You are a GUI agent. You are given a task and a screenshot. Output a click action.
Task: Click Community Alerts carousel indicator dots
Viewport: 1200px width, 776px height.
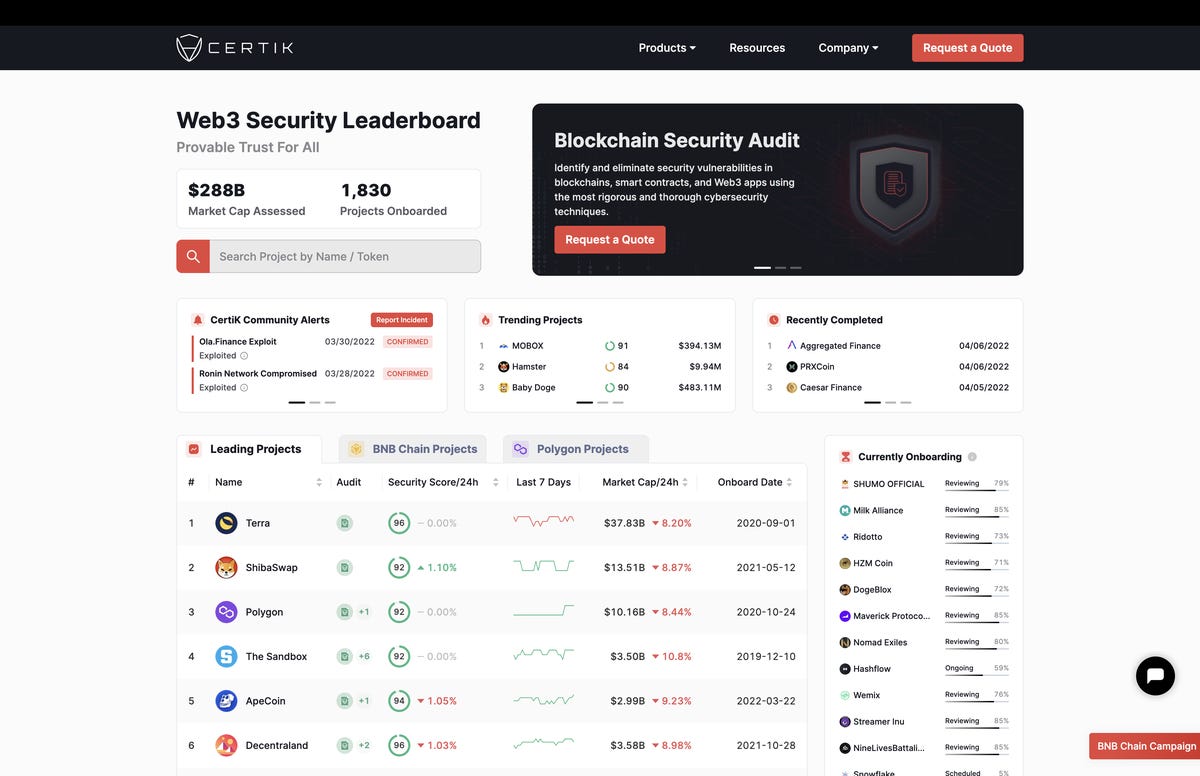pos(312,402)
